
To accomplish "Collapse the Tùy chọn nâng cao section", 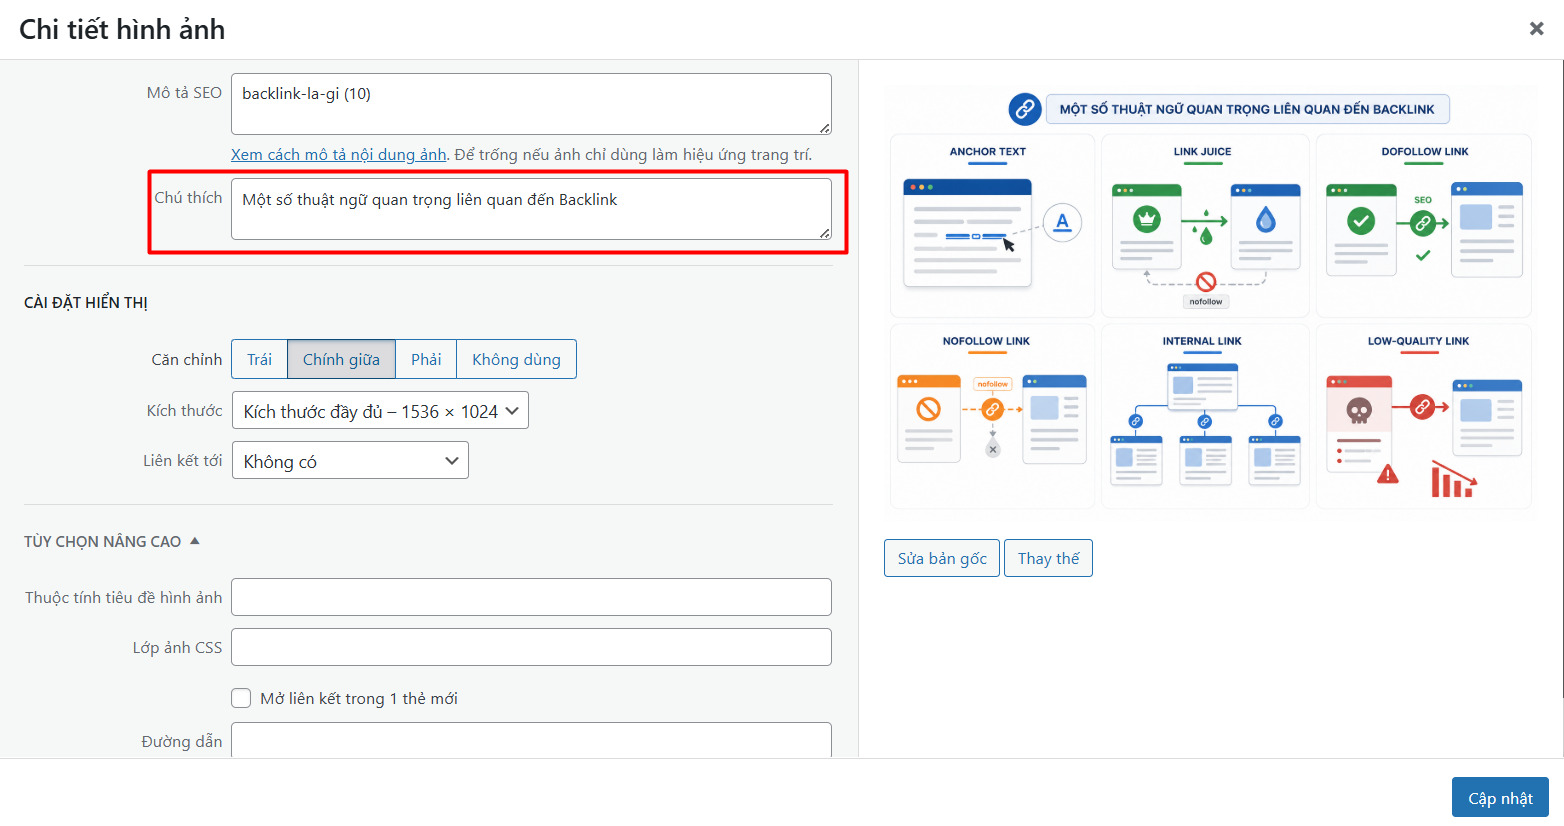I will [112, 541].
